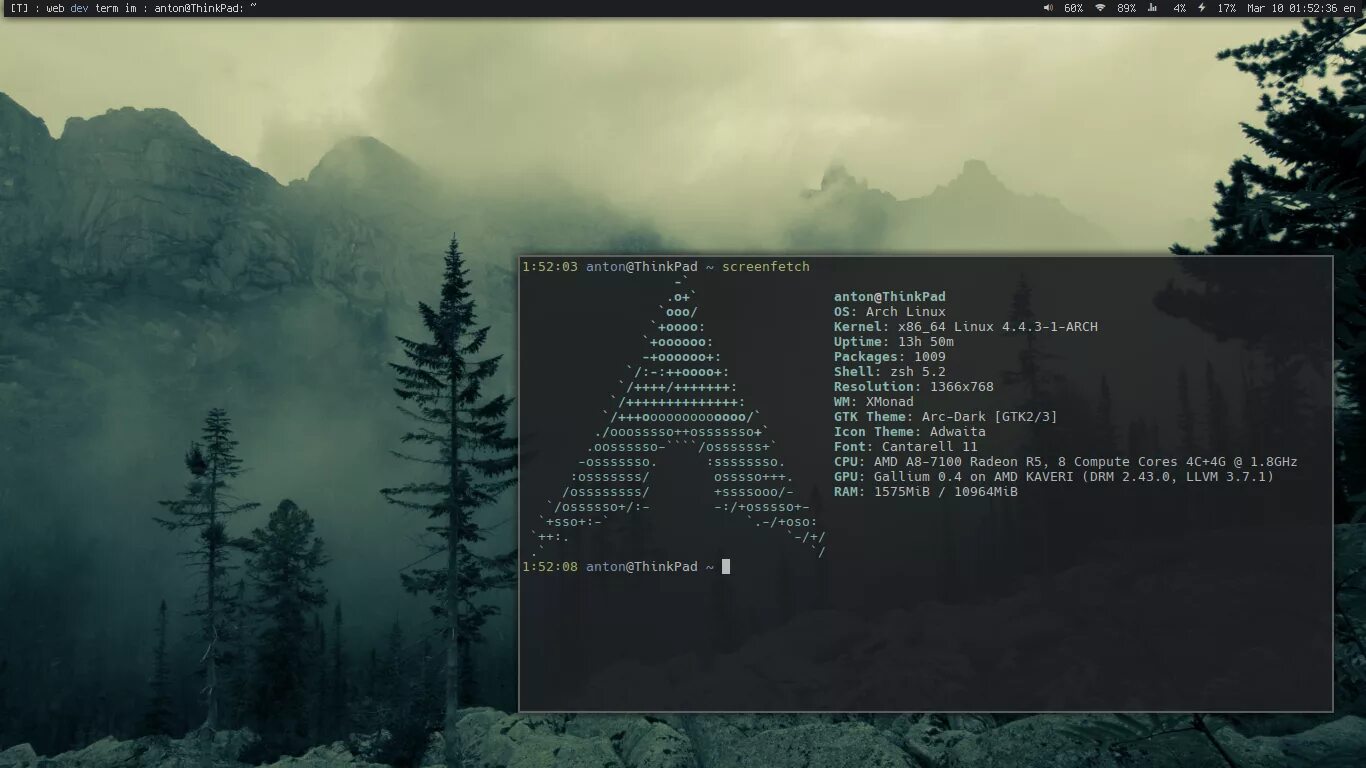Click the 89% Wi-Fi strength value
The image size is (1366, 768).
click(1126, 7)
